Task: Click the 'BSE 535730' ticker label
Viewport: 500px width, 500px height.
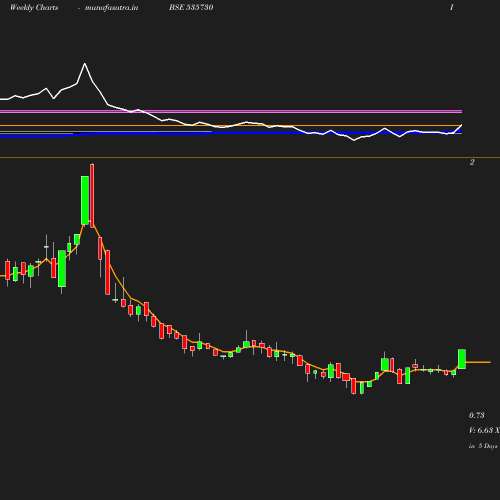Action: pos(191,7)
